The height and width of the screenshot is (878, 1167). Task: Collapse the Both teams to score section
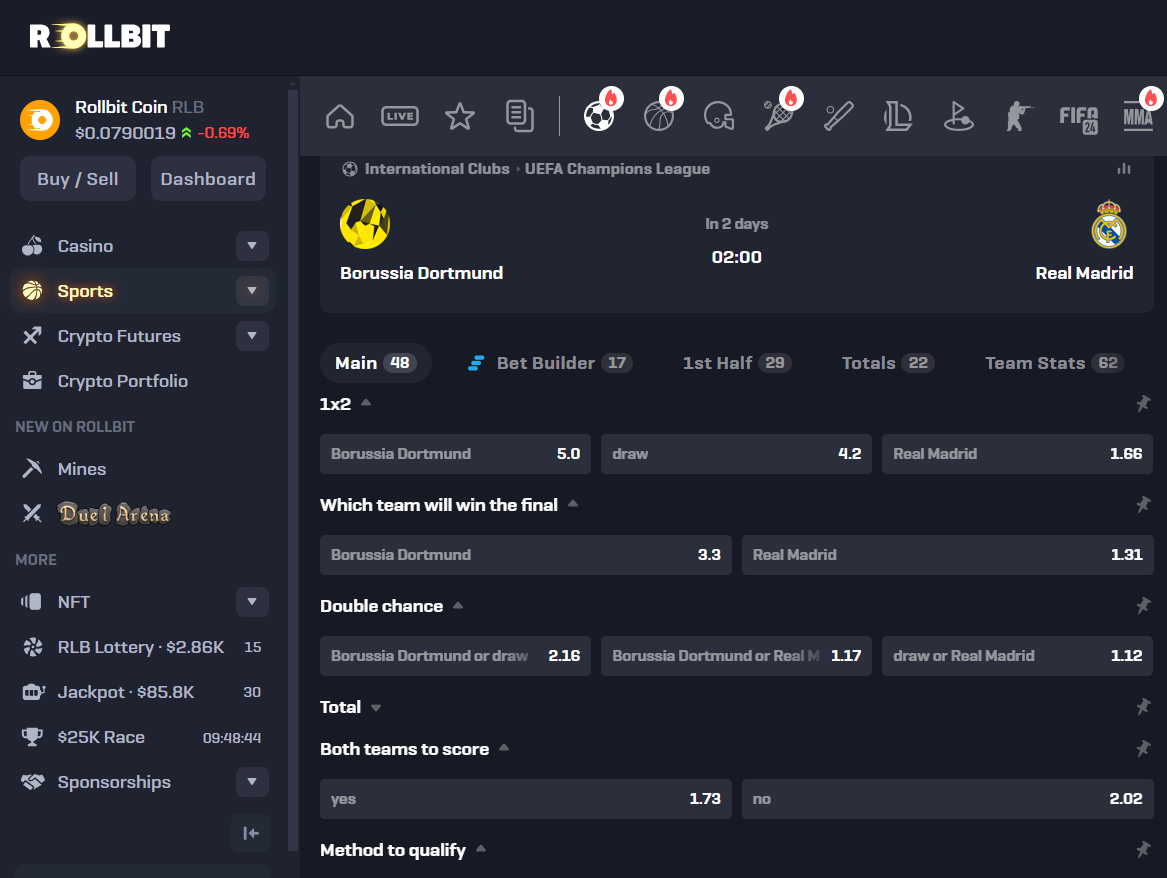[x=504, y=748]
